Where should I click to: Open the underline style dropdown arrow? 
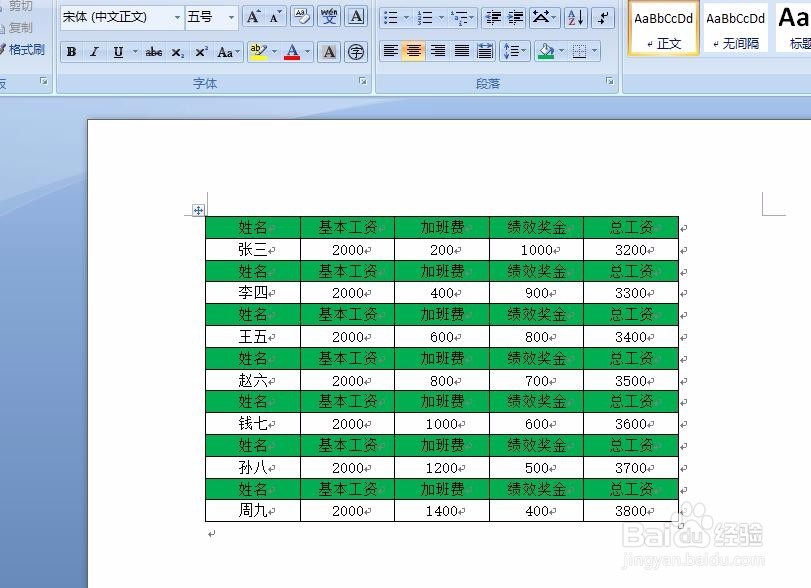[136, 52]
